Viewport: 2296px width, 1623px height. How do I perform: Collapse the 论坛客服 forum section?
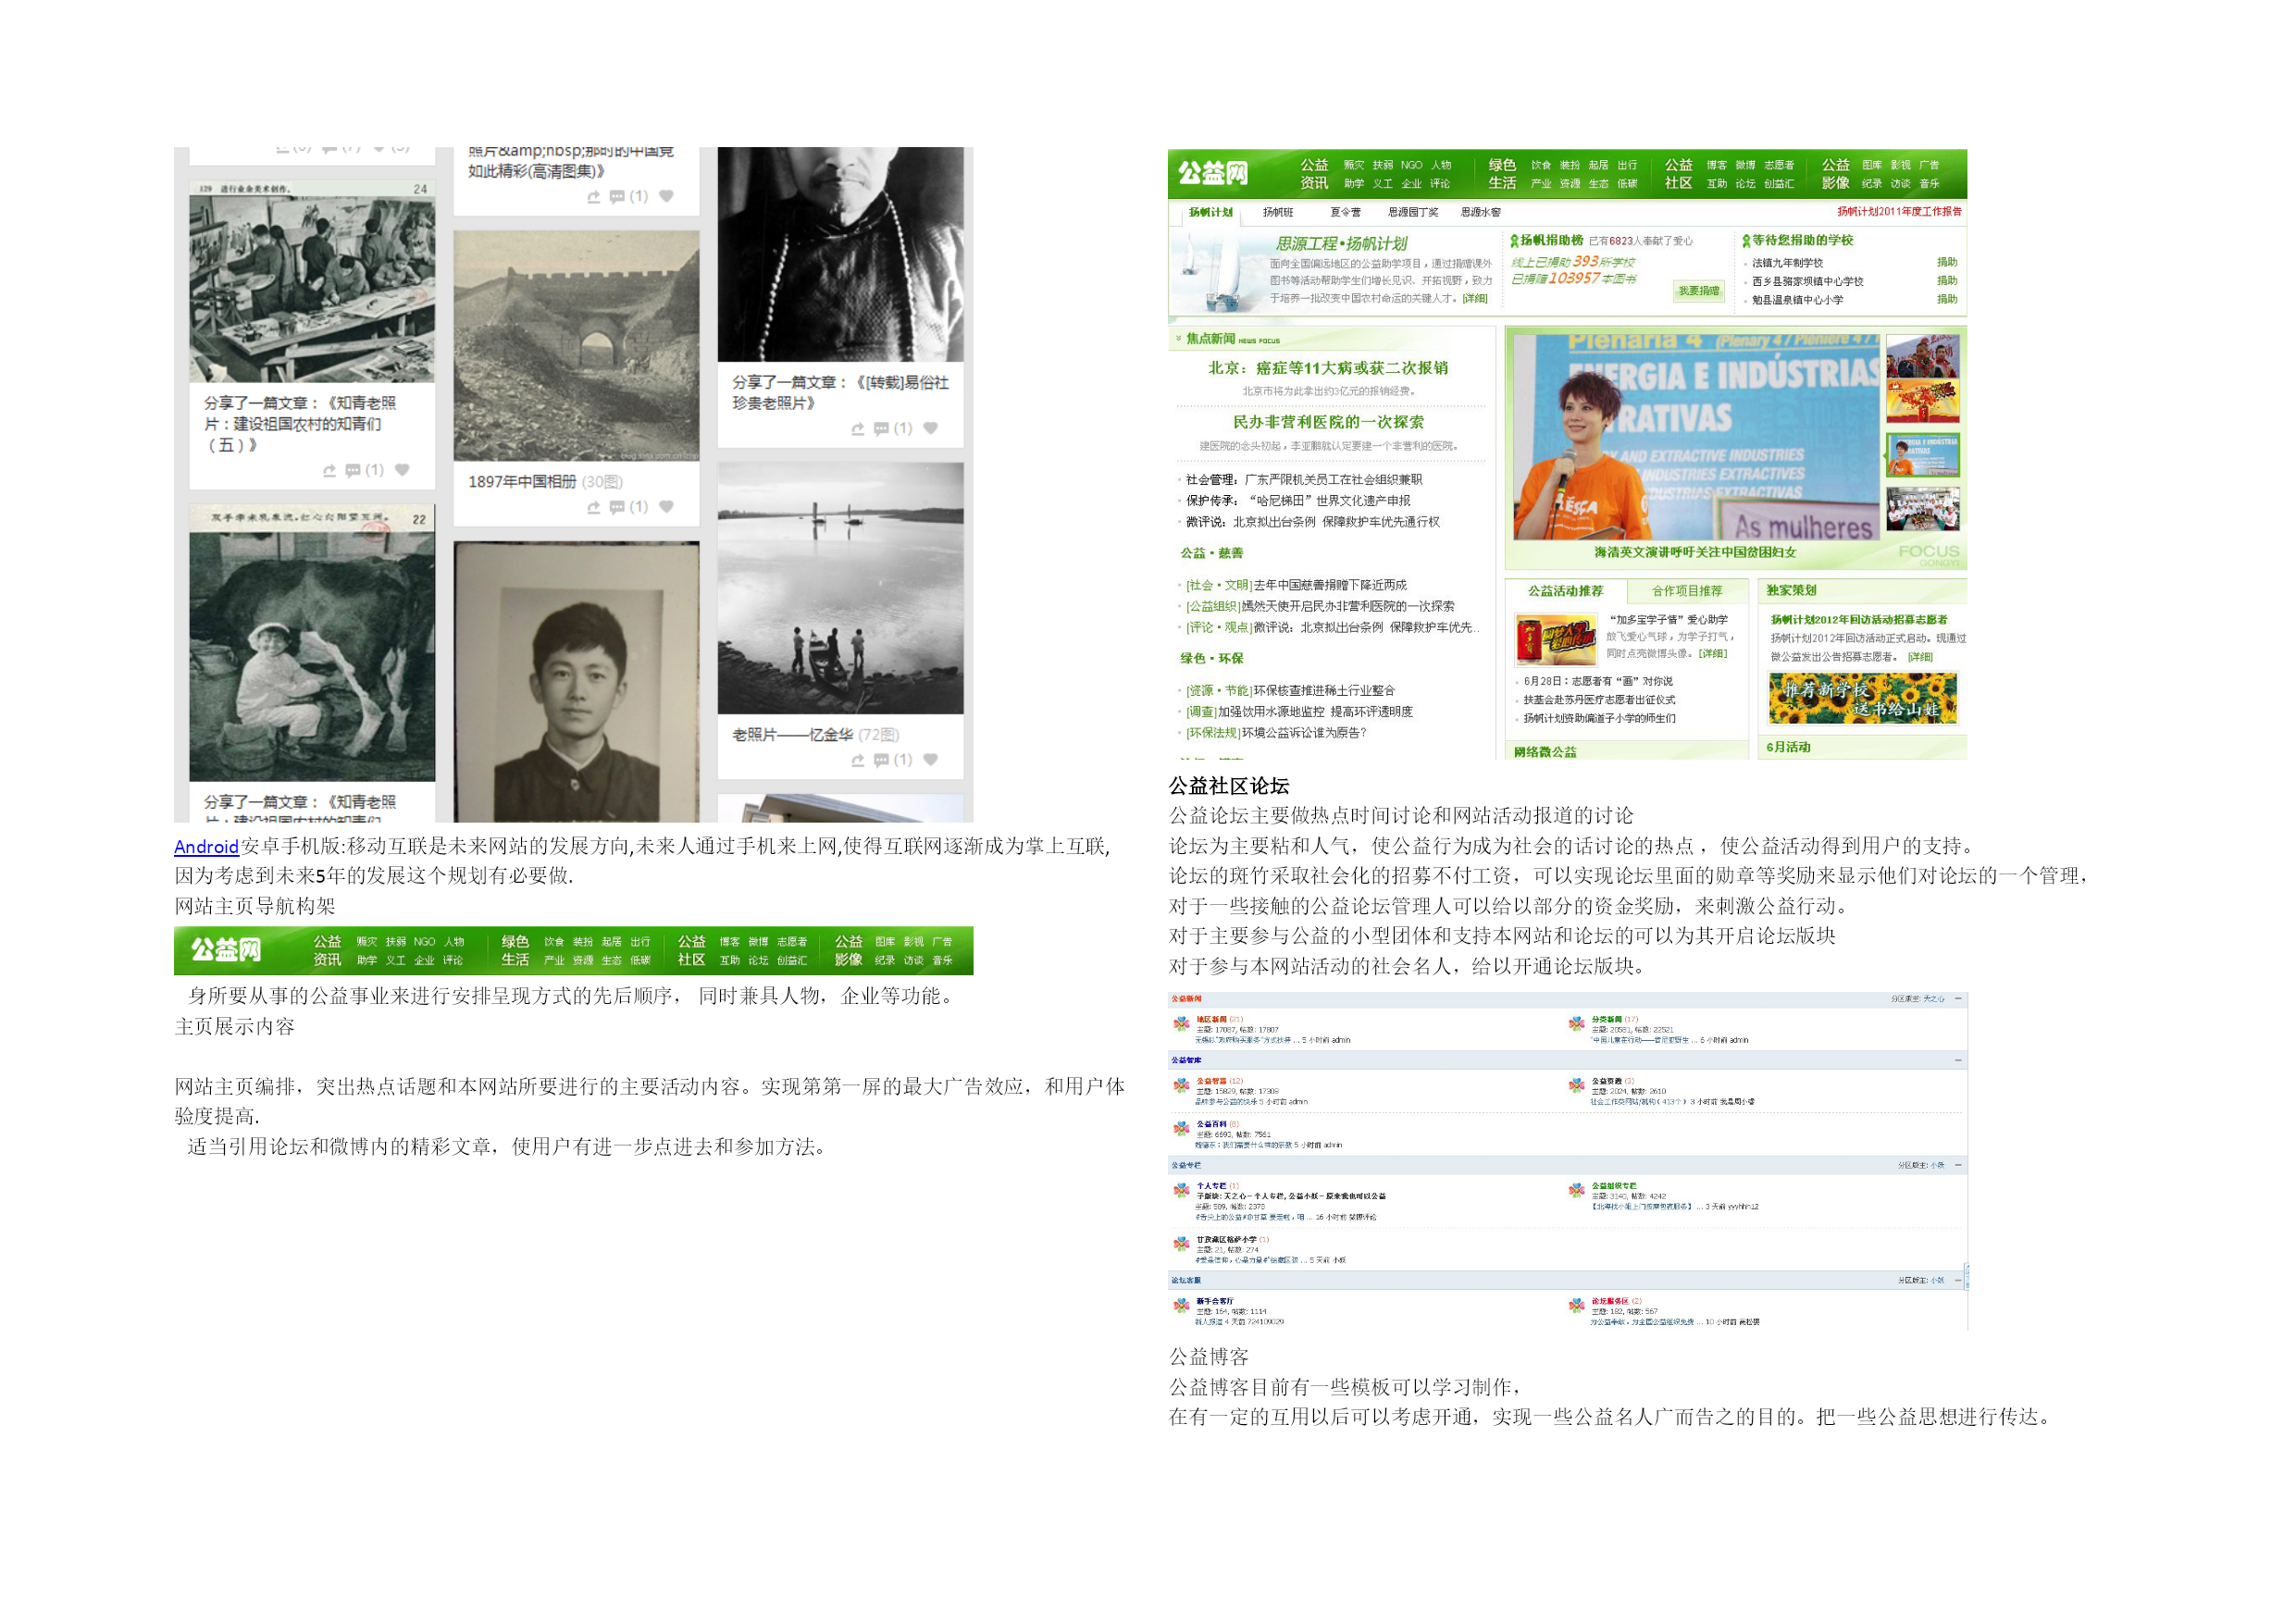pyautogui.click(x=1958, y=1280)
